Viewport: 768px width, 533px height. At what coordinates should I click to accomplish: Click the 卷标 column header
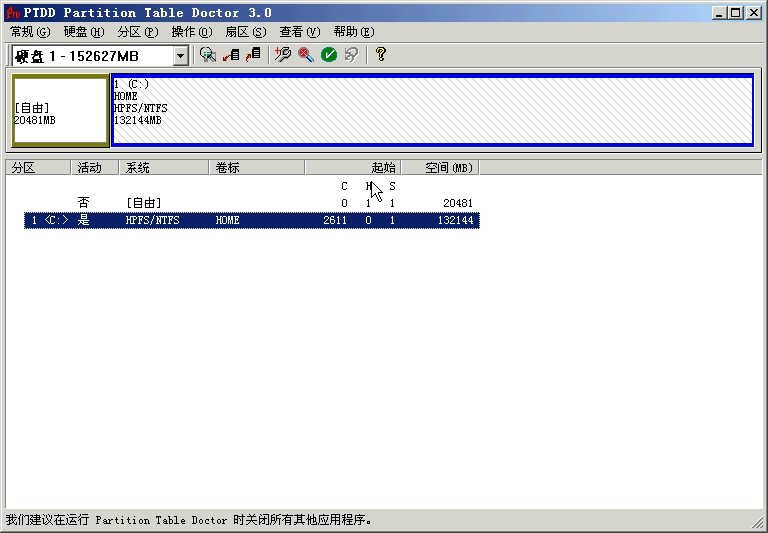[257, 168]
